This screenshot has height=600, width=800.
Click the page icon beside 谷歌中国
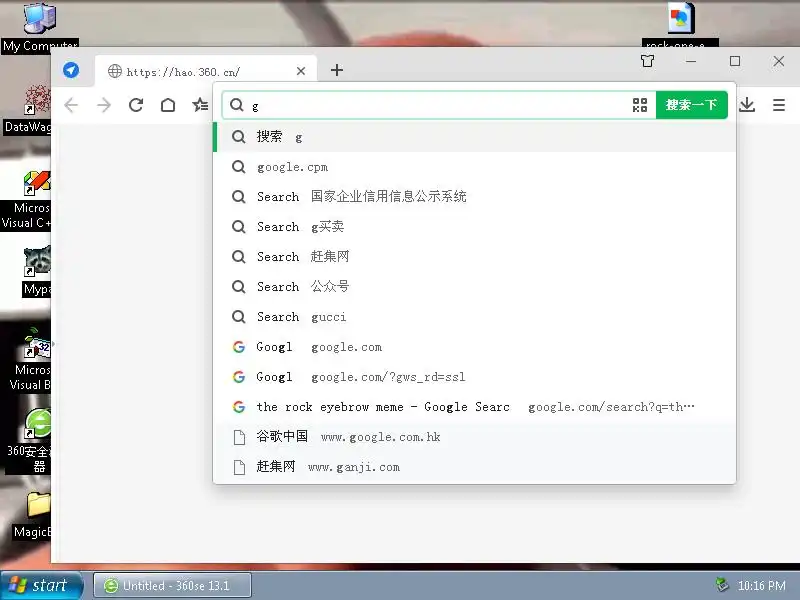239,437
